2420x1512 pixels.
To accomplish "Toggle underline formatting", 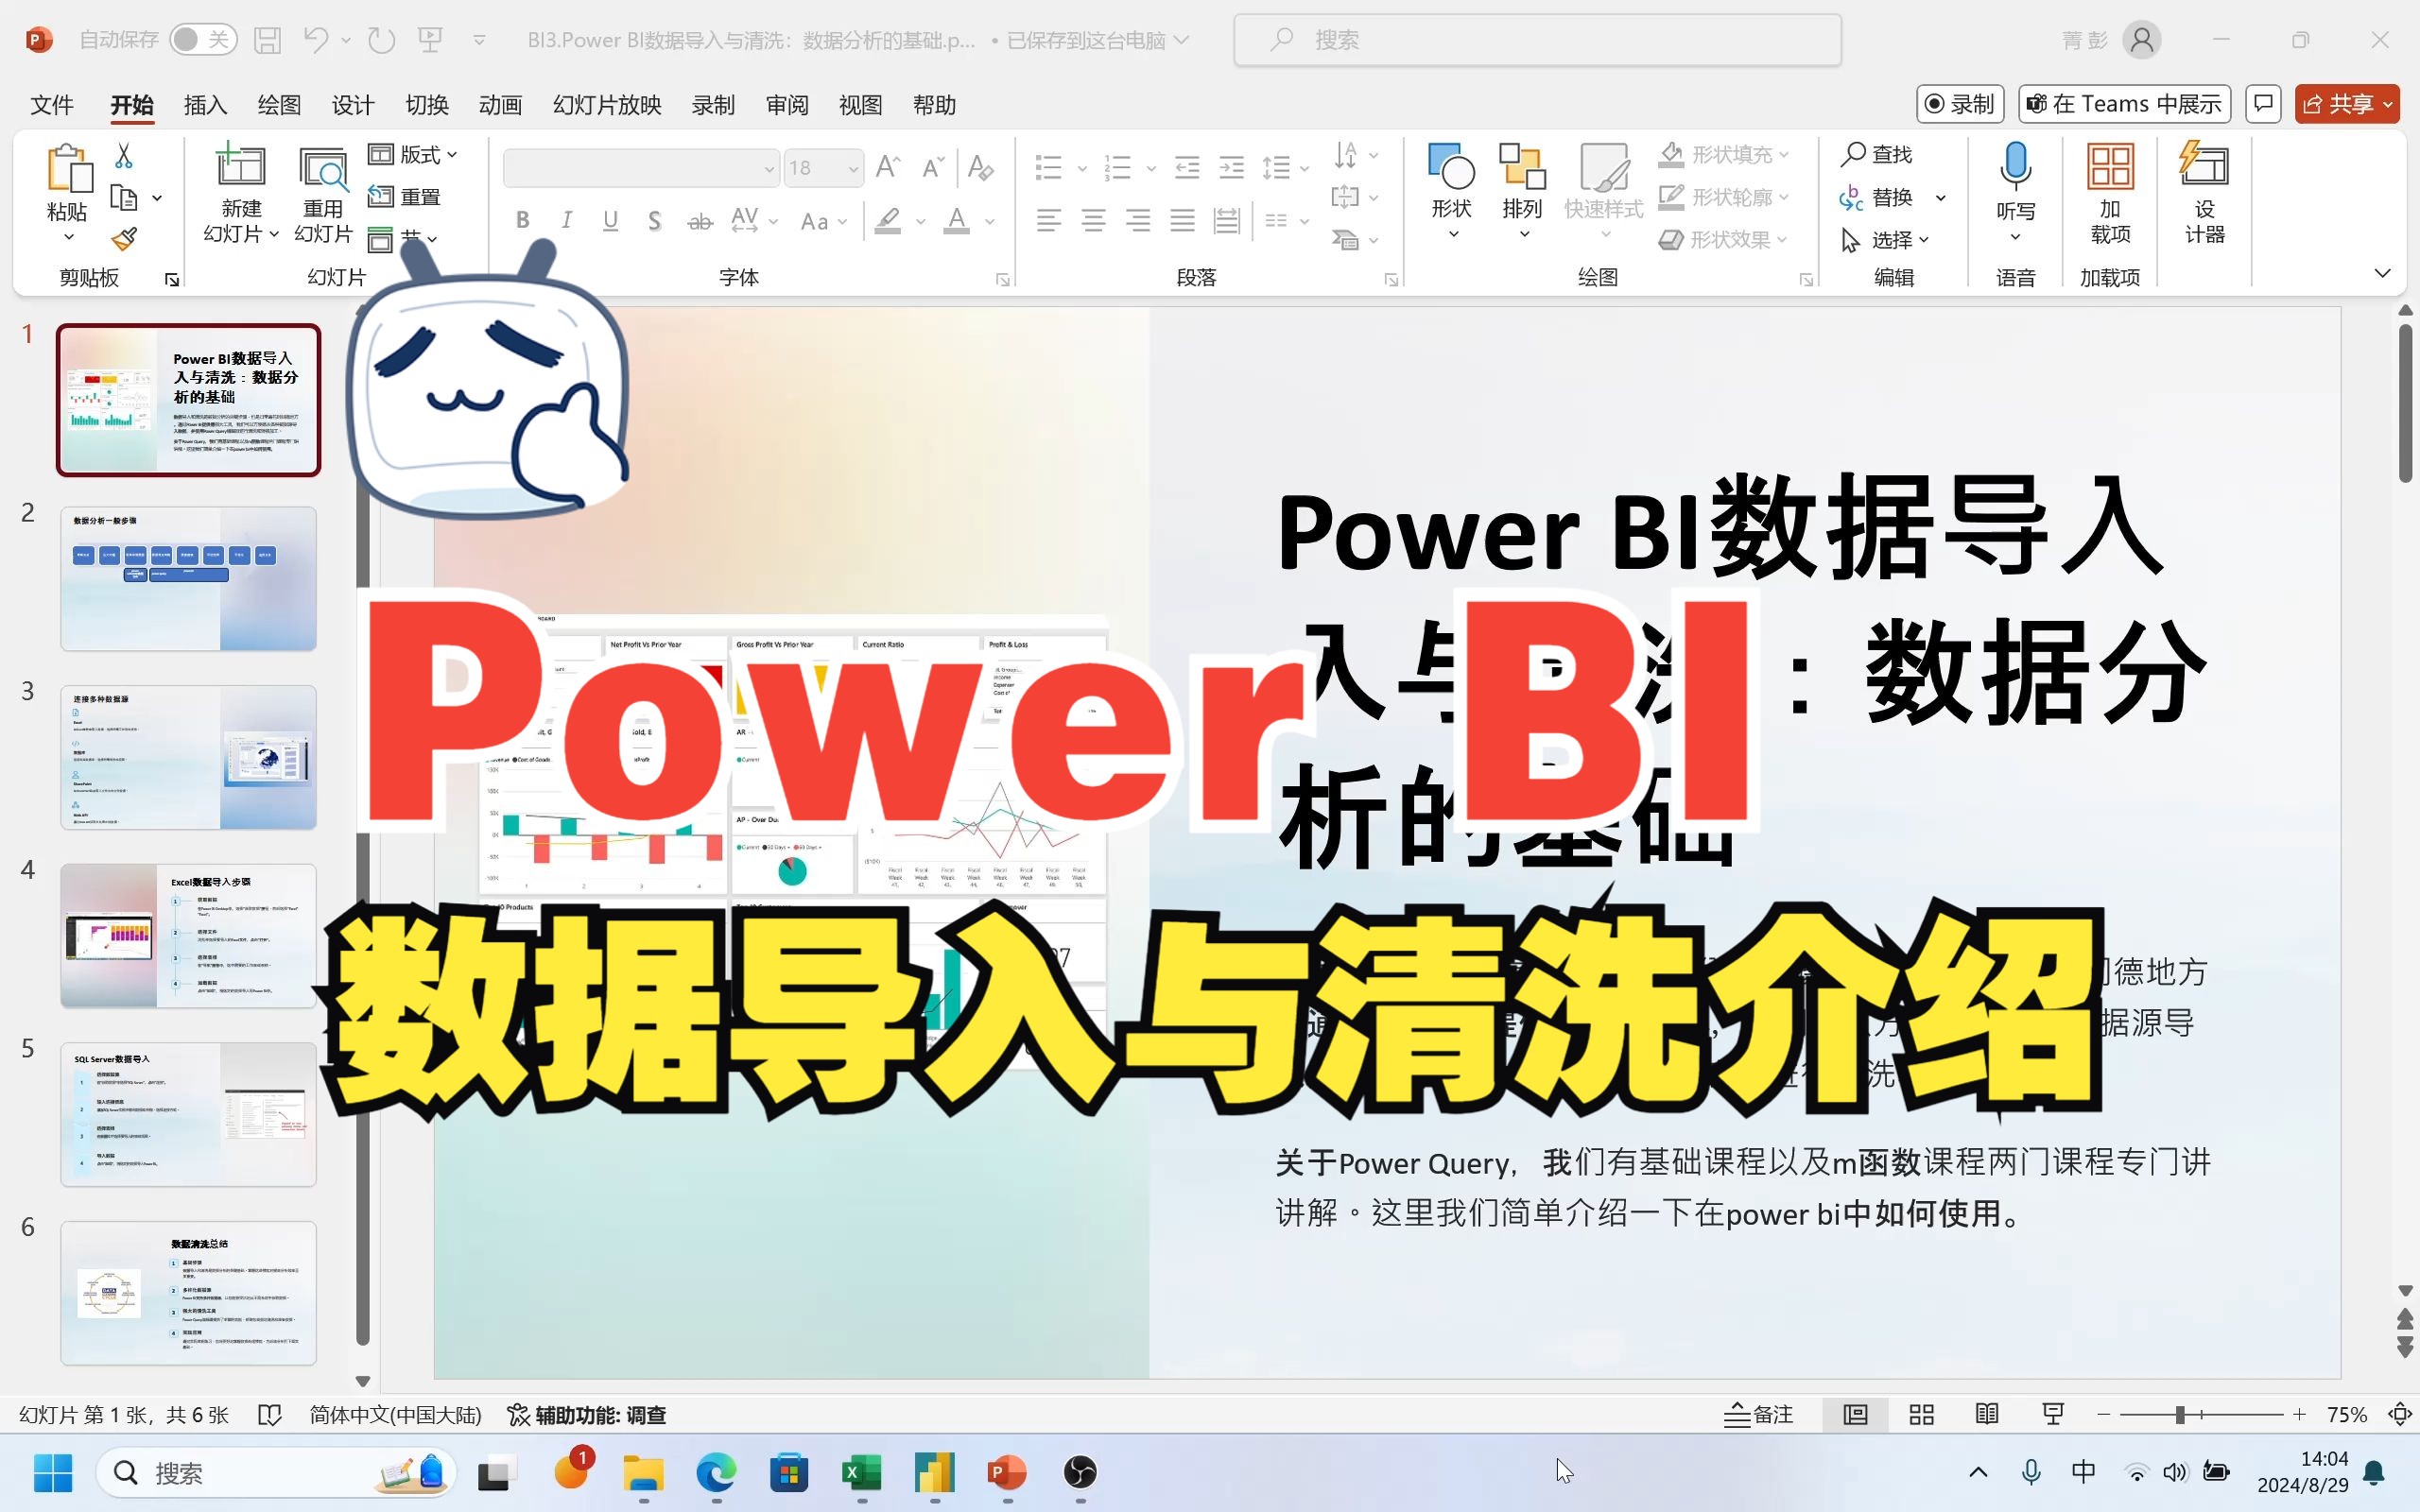I will 610,220.
